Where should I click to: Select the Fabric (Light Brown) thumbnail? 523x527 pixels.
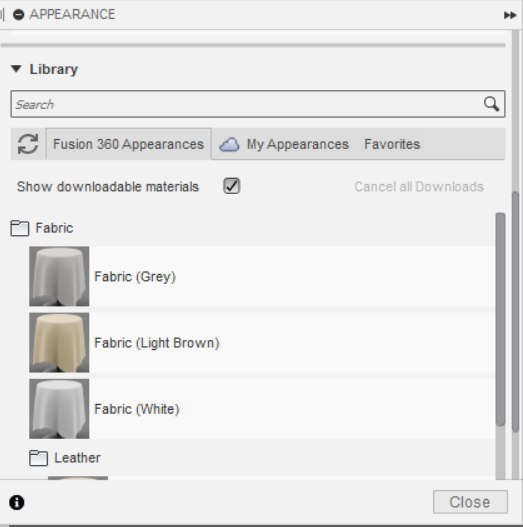59,342
